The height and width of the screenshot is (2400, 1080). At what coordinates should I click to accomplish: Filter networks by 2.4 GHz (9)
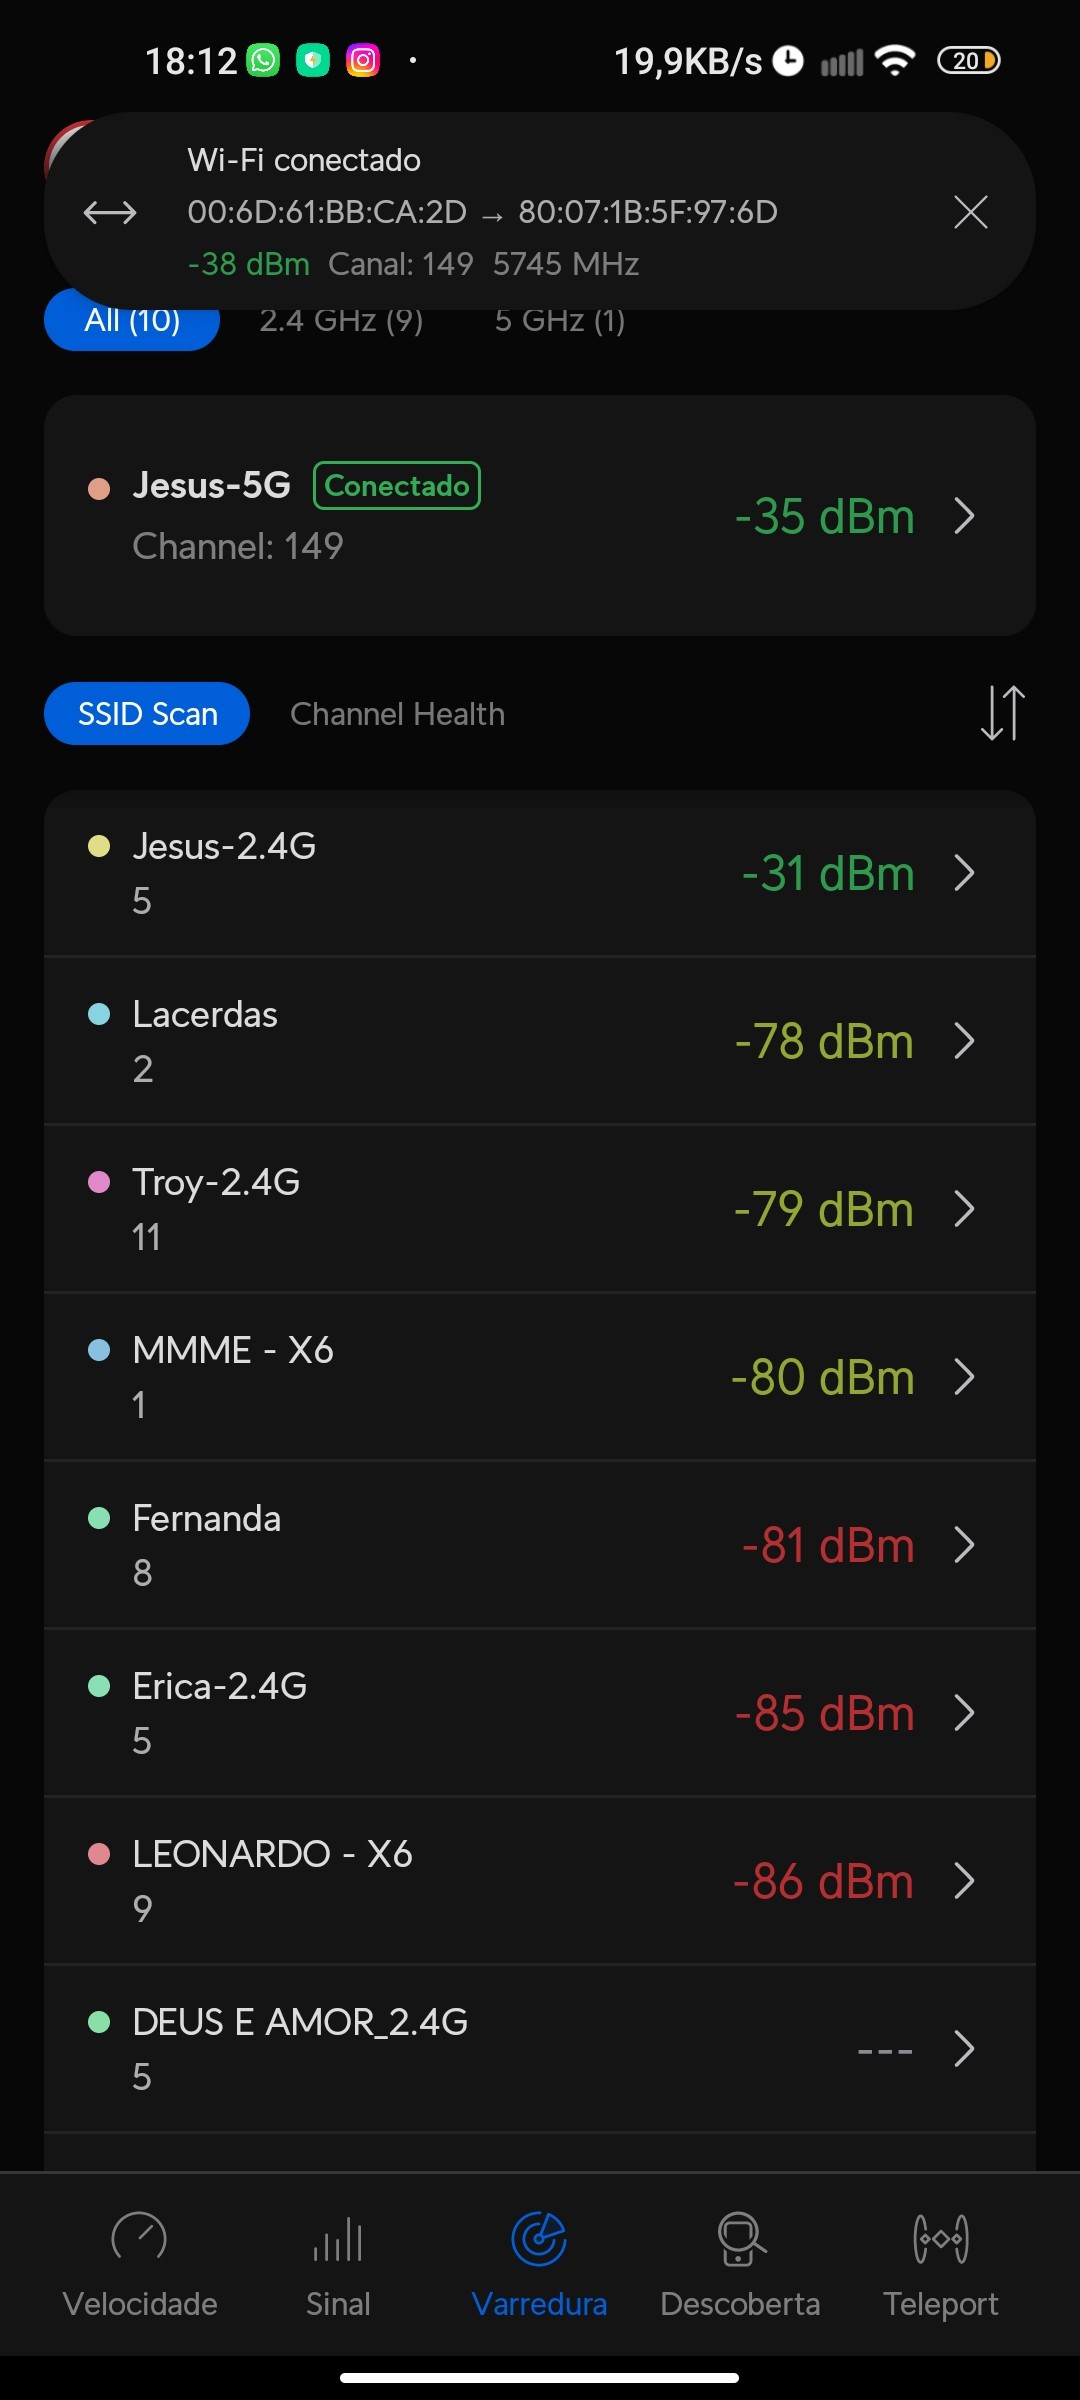pos(341,321)
